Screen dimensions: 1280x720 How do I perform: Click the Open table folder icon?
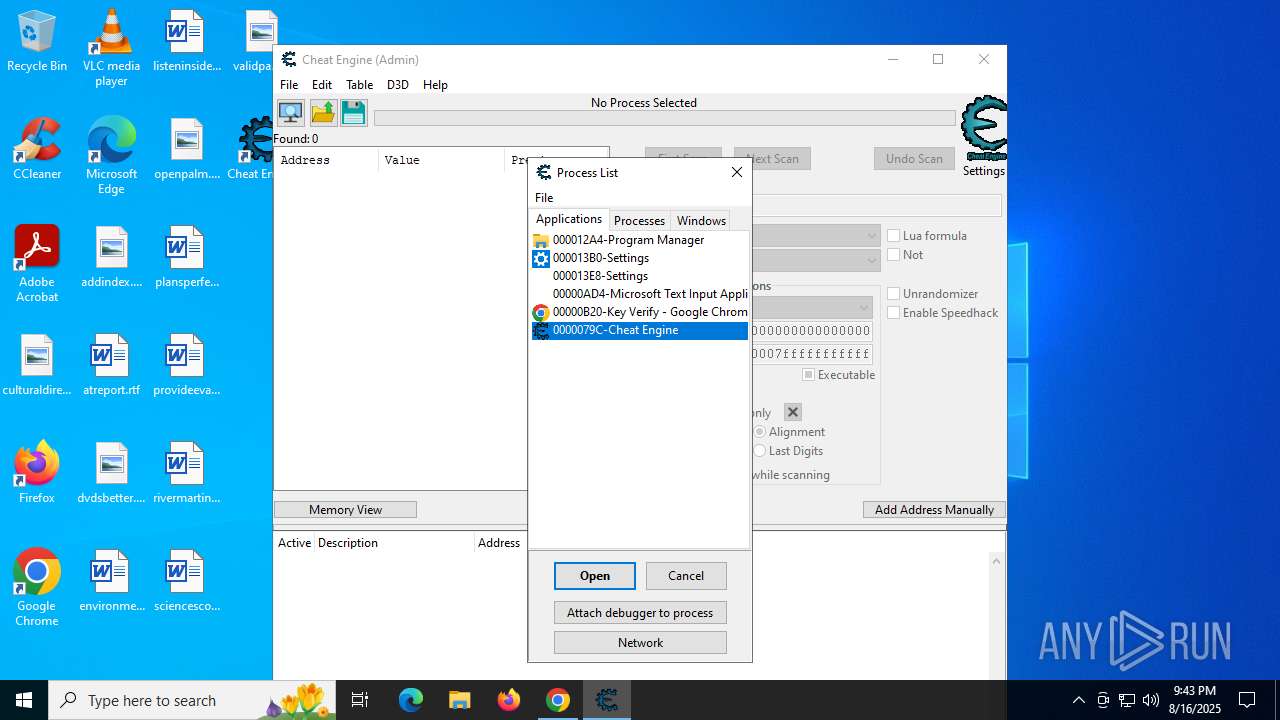(x=323, y=112)
